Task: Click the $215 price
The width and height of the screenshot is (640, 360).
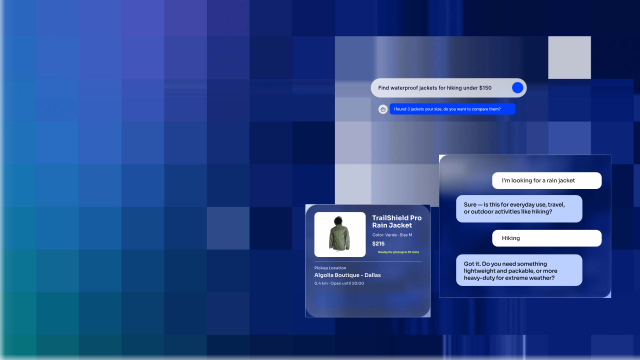Action: pos(378,244)
